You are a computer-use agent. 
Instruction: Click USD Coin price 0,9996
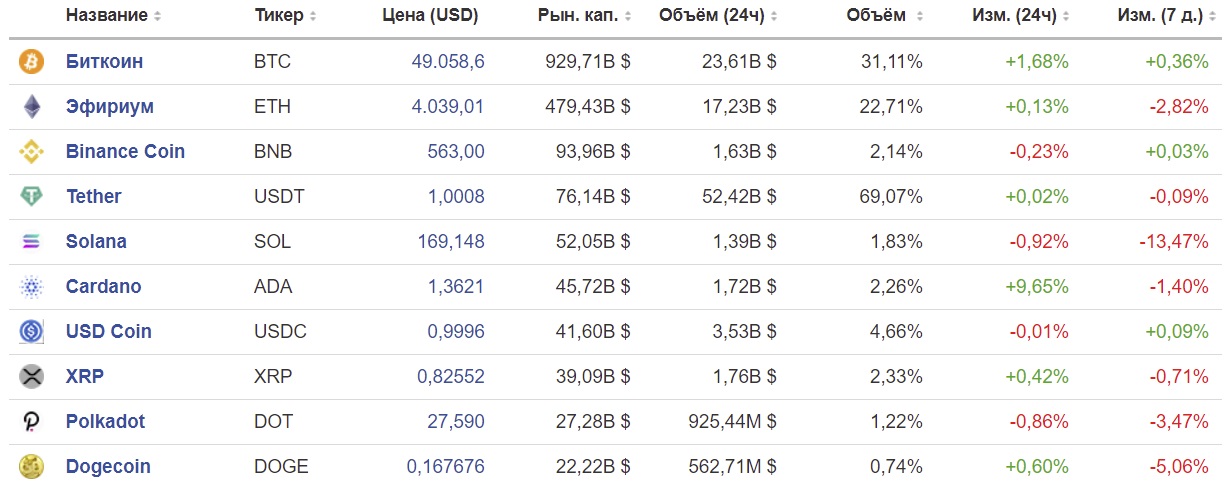[456, 332]
